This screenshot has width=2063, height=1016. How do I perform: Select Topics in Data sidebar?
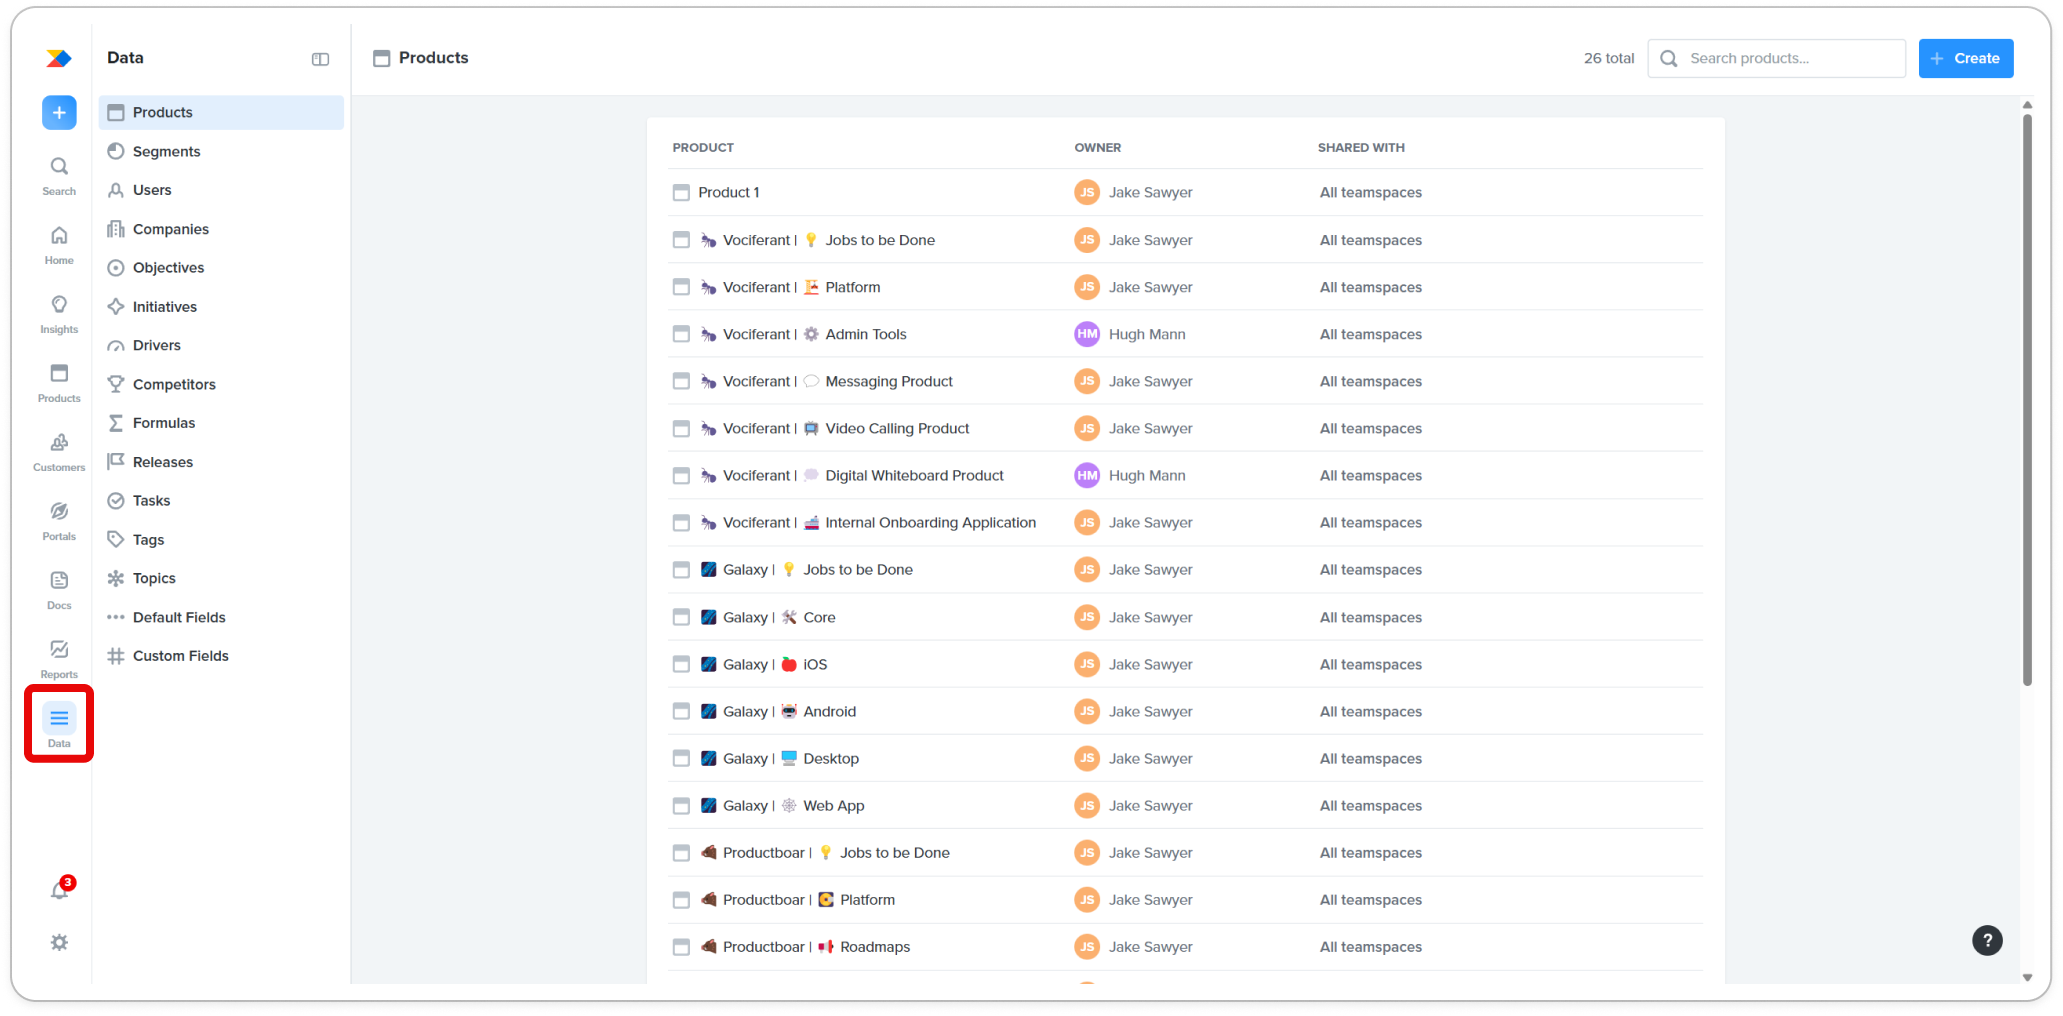tap(221, 578)
